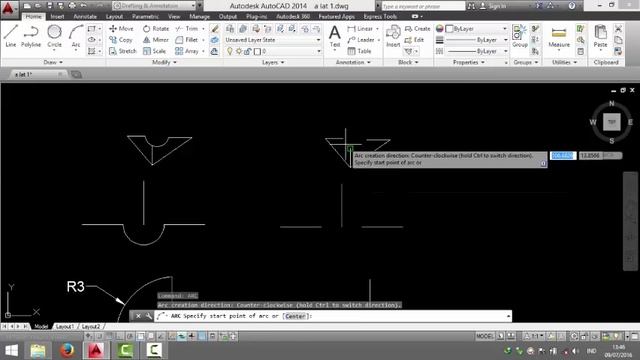Image resolution: width=640 pixels, height=360 pixels.
Task: Click the Linear dimension tool
Action: point(360,29)
